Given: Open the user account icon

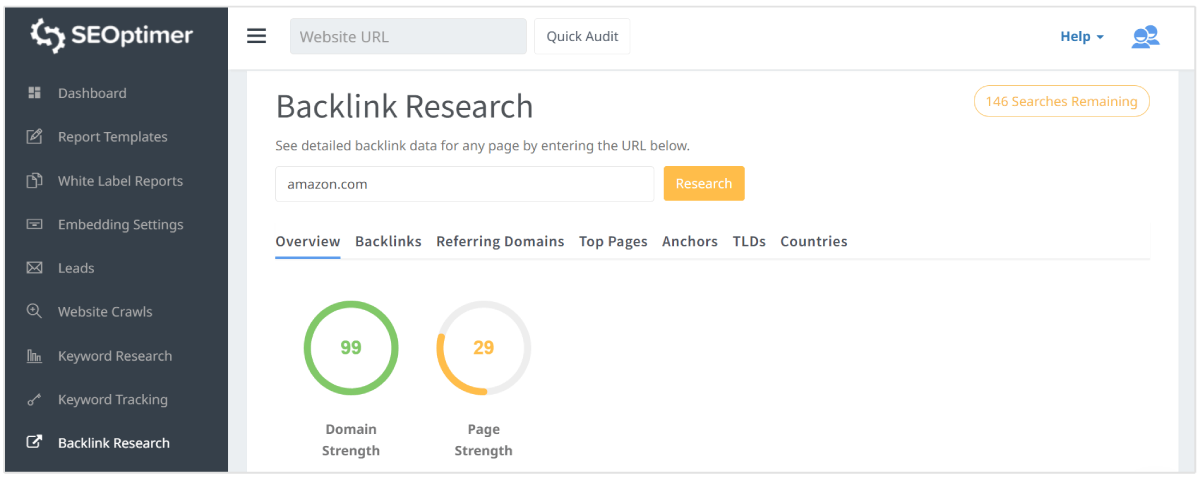Looking at the screenshot, I should click(1145, 37).
